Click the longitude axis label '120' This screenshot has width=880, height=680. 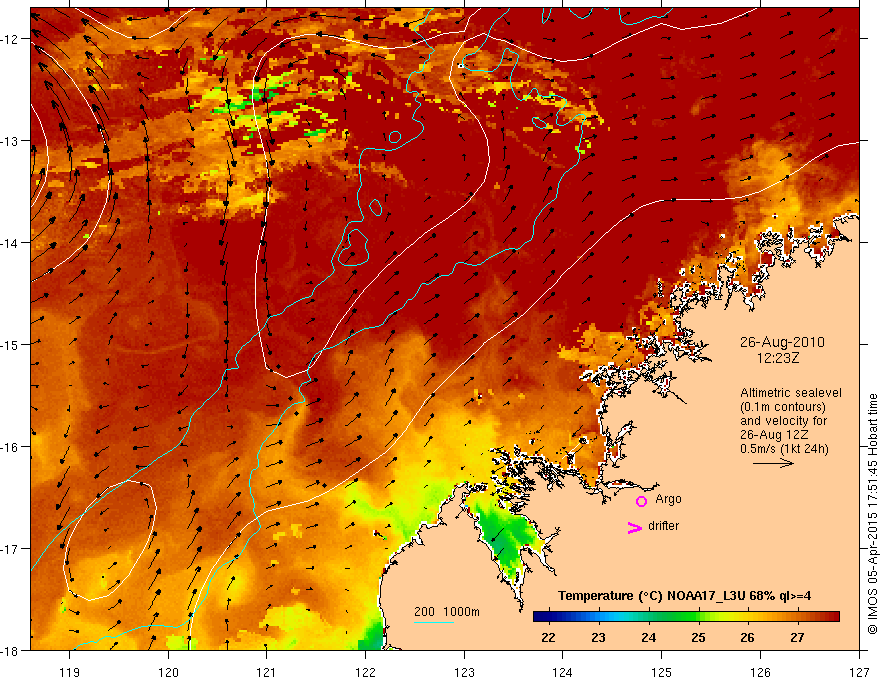tap(168, 672)
